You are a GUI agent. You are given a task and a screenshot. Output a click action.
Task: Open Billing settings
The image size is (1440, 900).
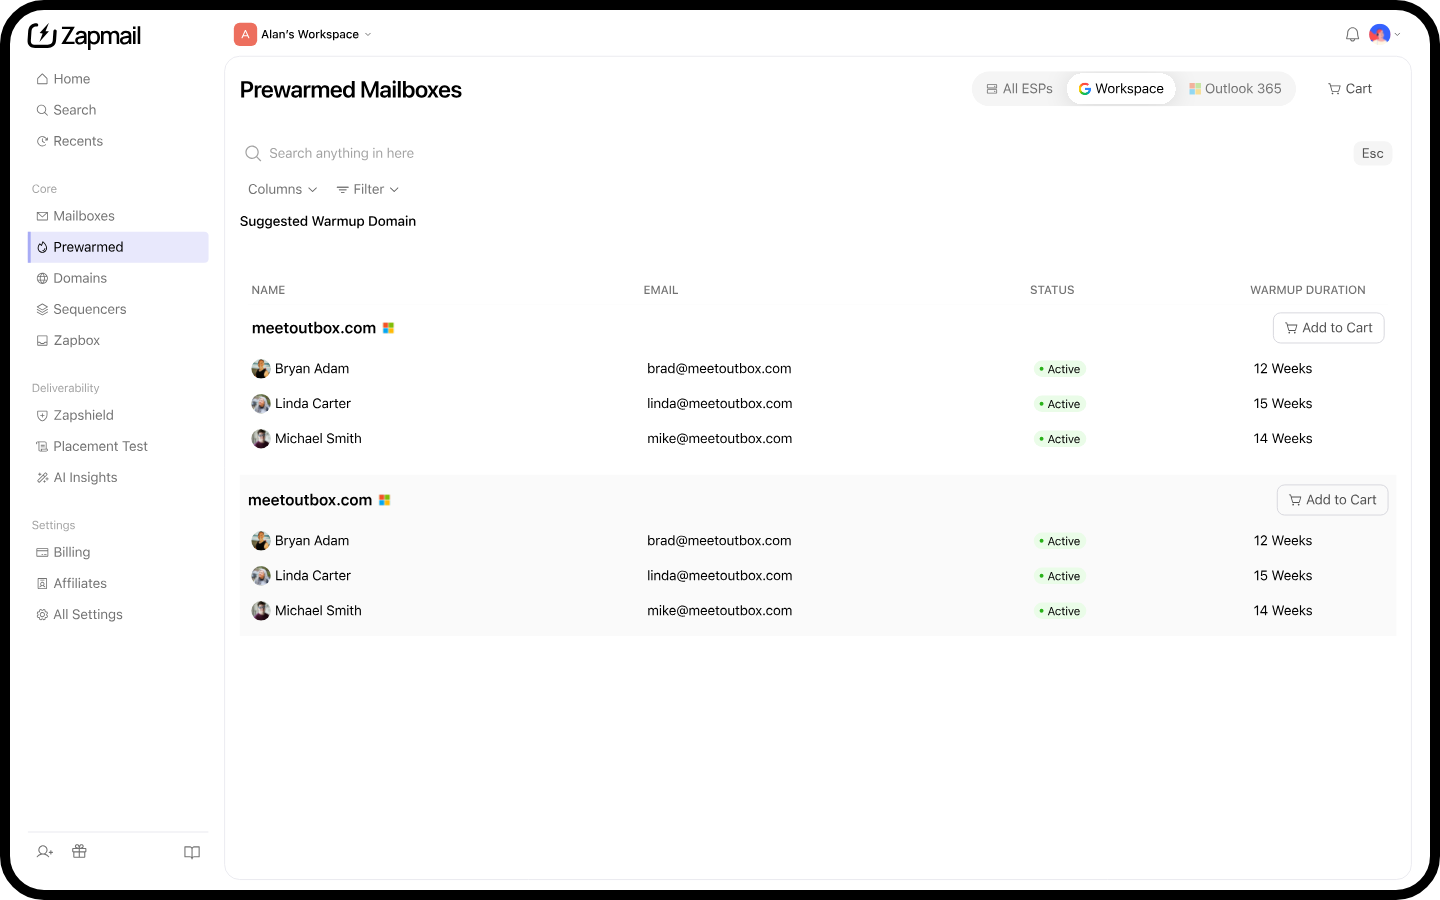(118, 552)
